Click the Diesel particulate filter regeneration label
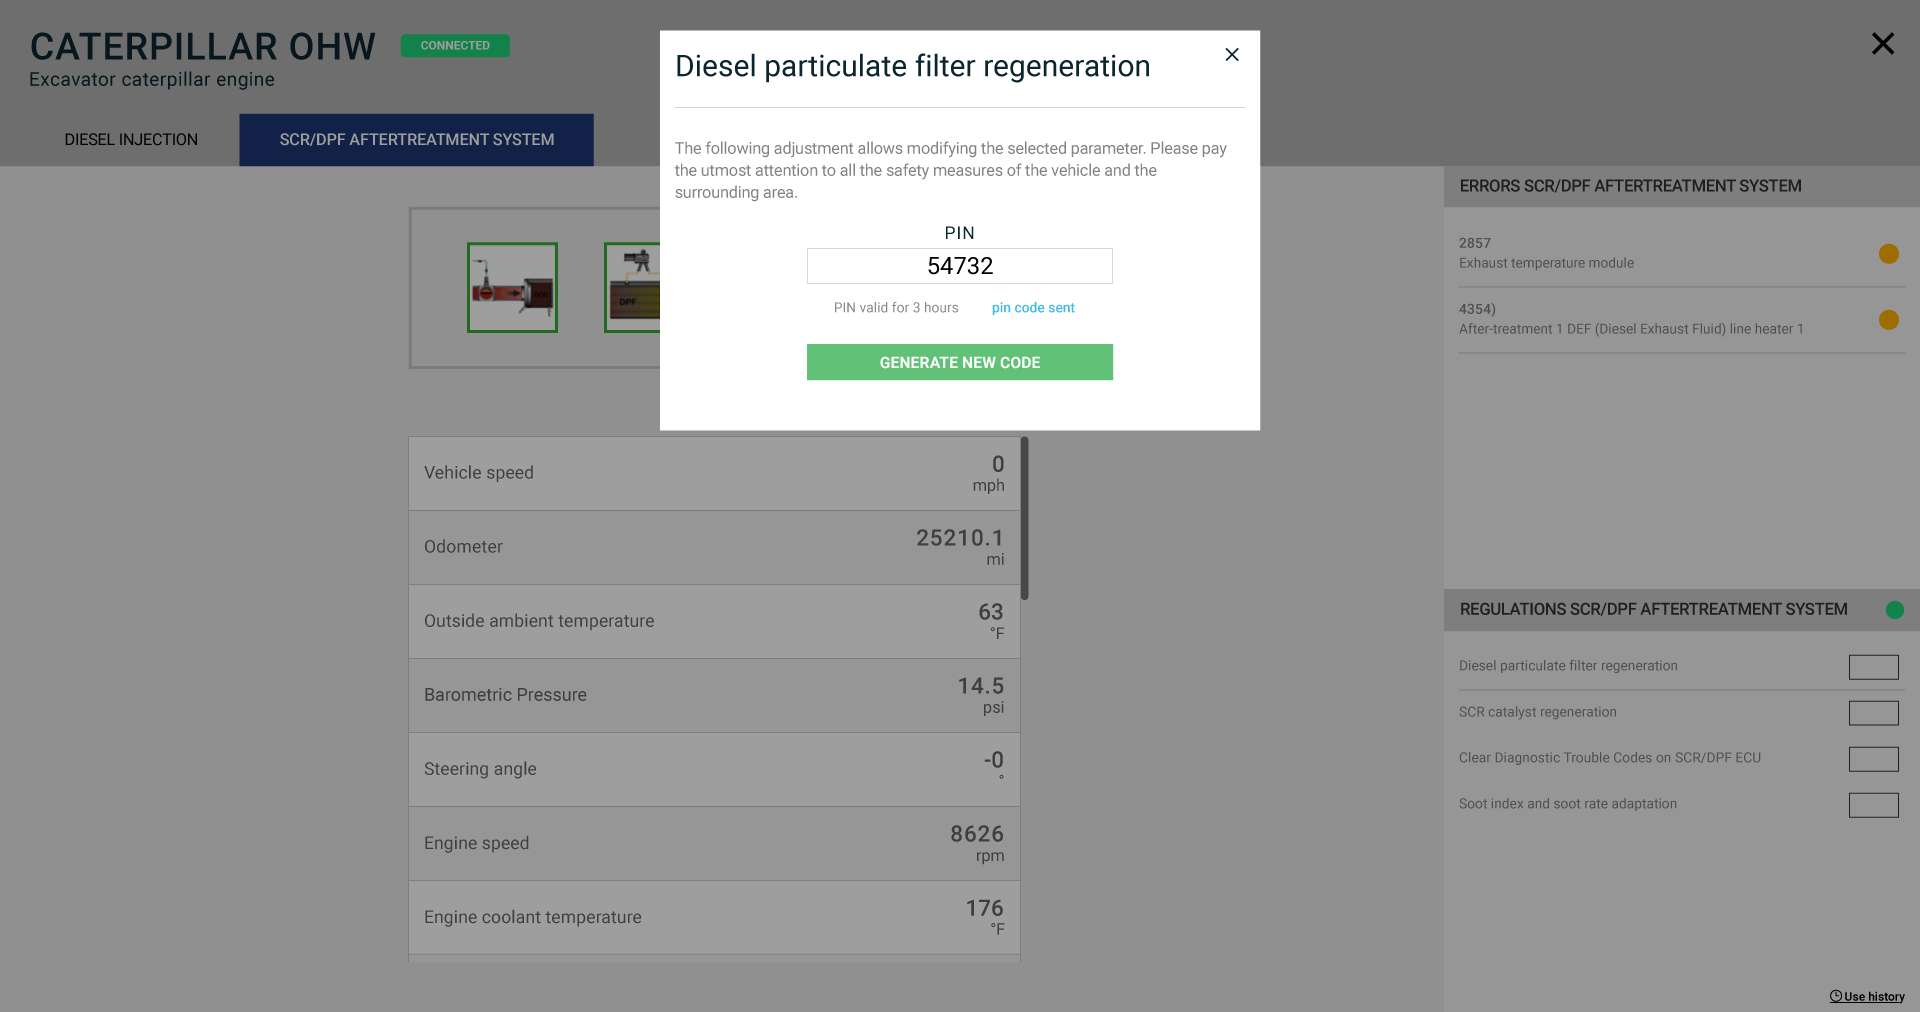 1568,666
